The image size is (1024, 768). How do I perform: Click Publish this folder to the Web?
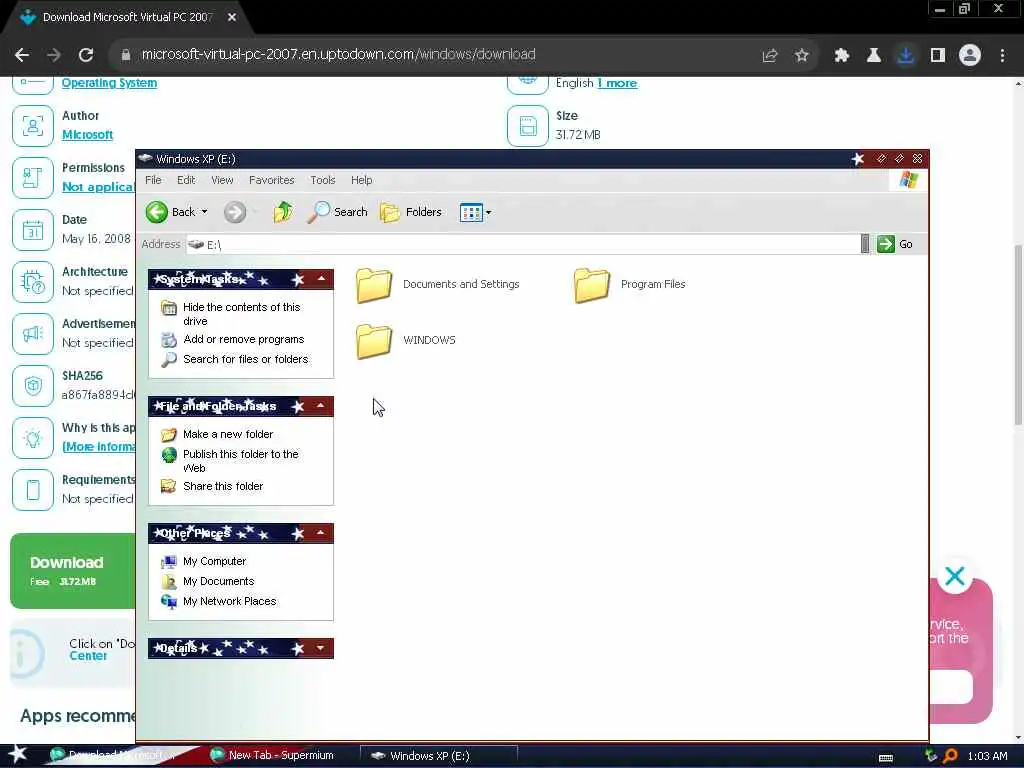pyautogui.click(x=232, y=460)
